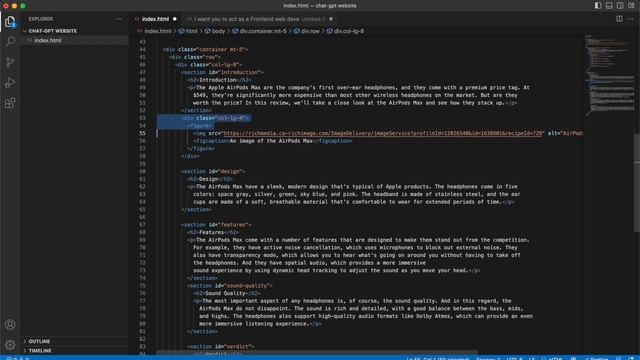This screenshot has height=360, width=640.
Task: Open the customize layout icon
Action: pyautogui.click(x=631, y=6)
